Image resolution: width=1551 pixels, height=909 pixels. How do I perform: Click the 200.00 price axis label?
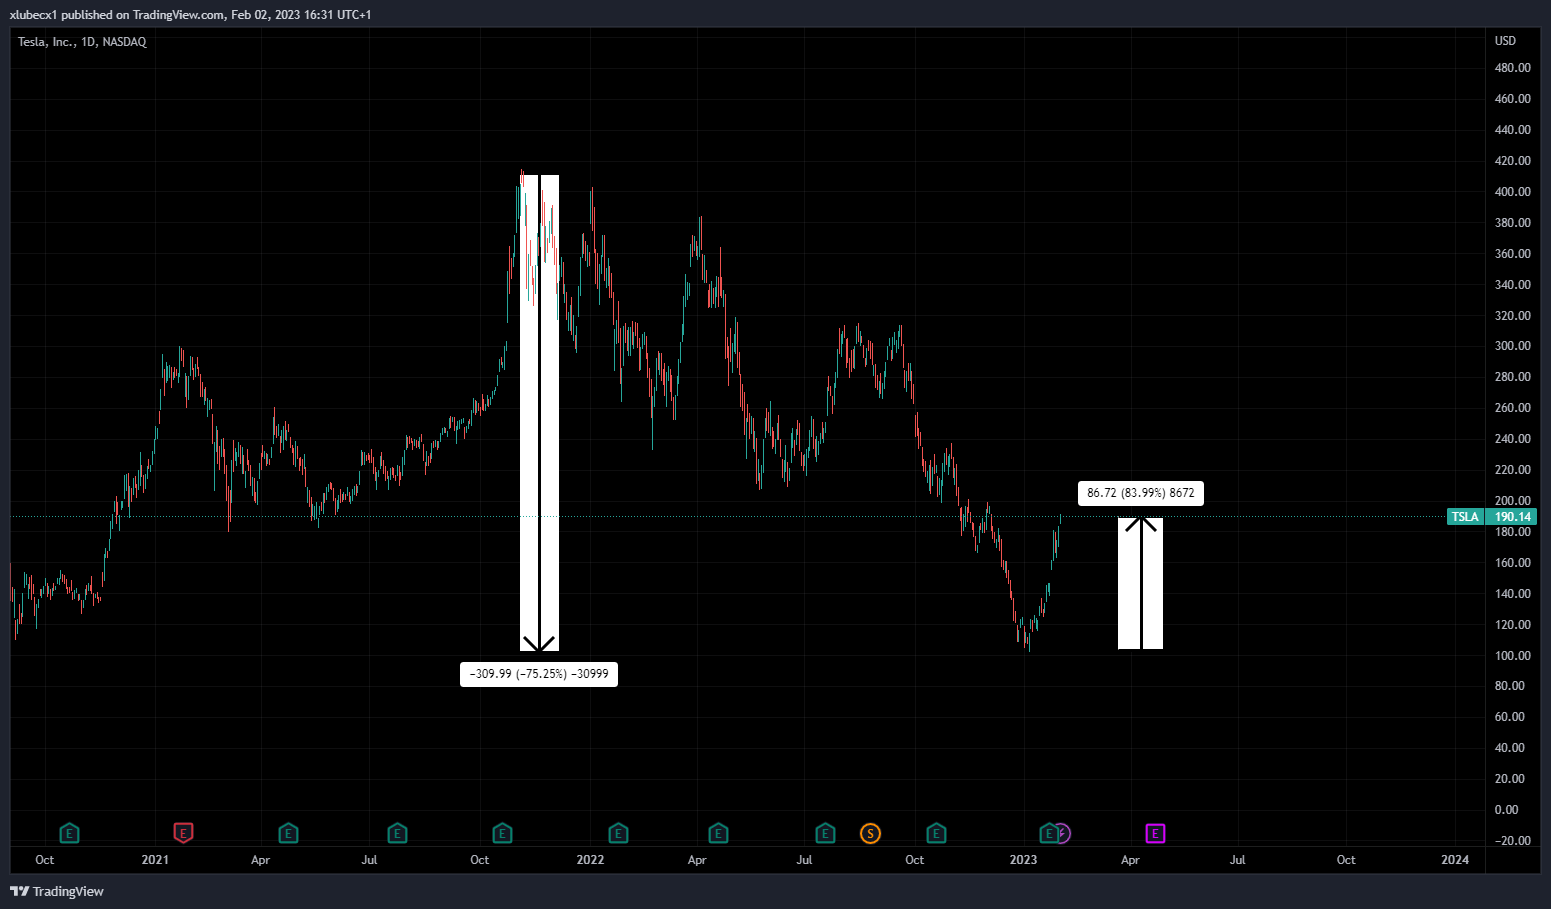tap(1512, 501)
